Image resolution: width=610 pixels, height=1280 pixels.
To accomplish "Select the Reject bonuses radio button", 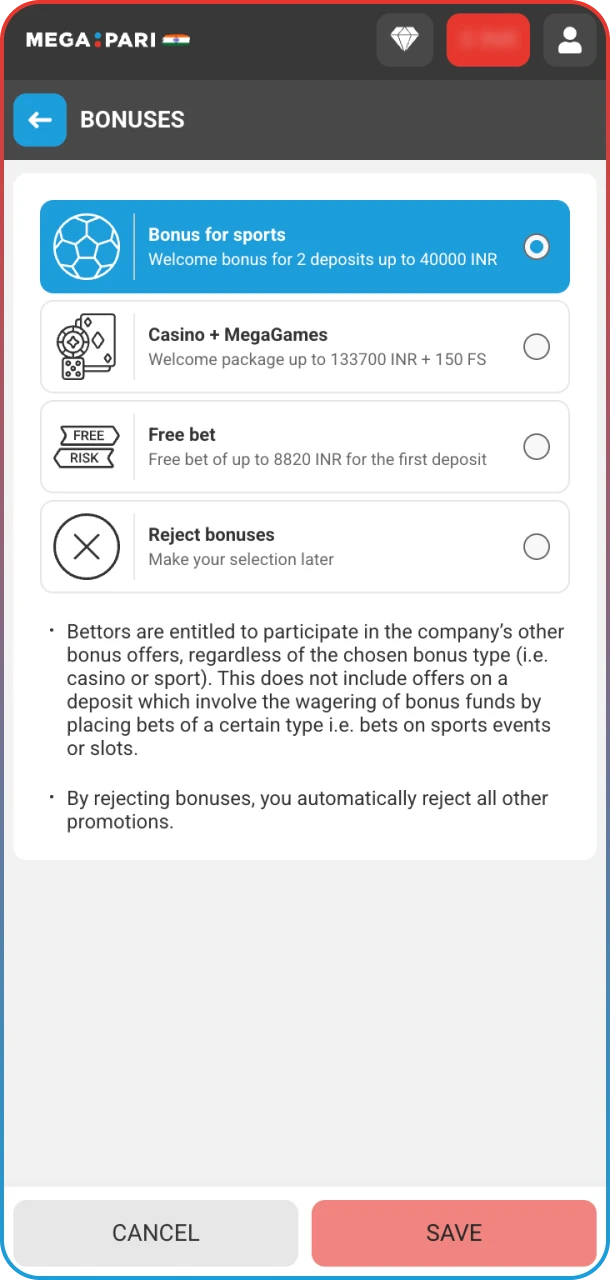I will click(537, 546).
